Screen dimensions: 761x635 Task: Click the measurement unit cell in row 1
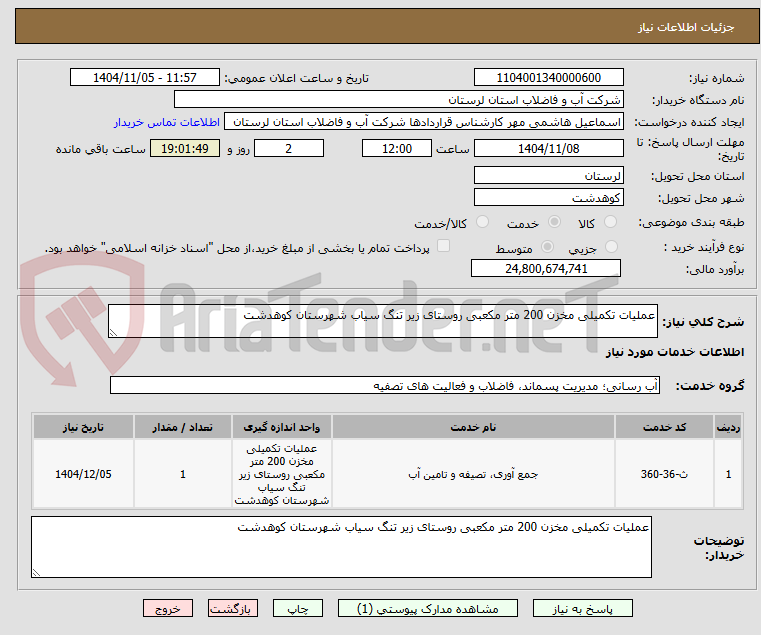coord(281,474)
